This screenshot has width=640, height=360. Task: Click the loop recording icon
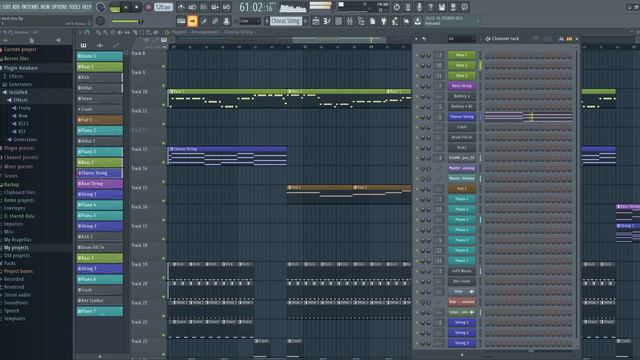227,7
